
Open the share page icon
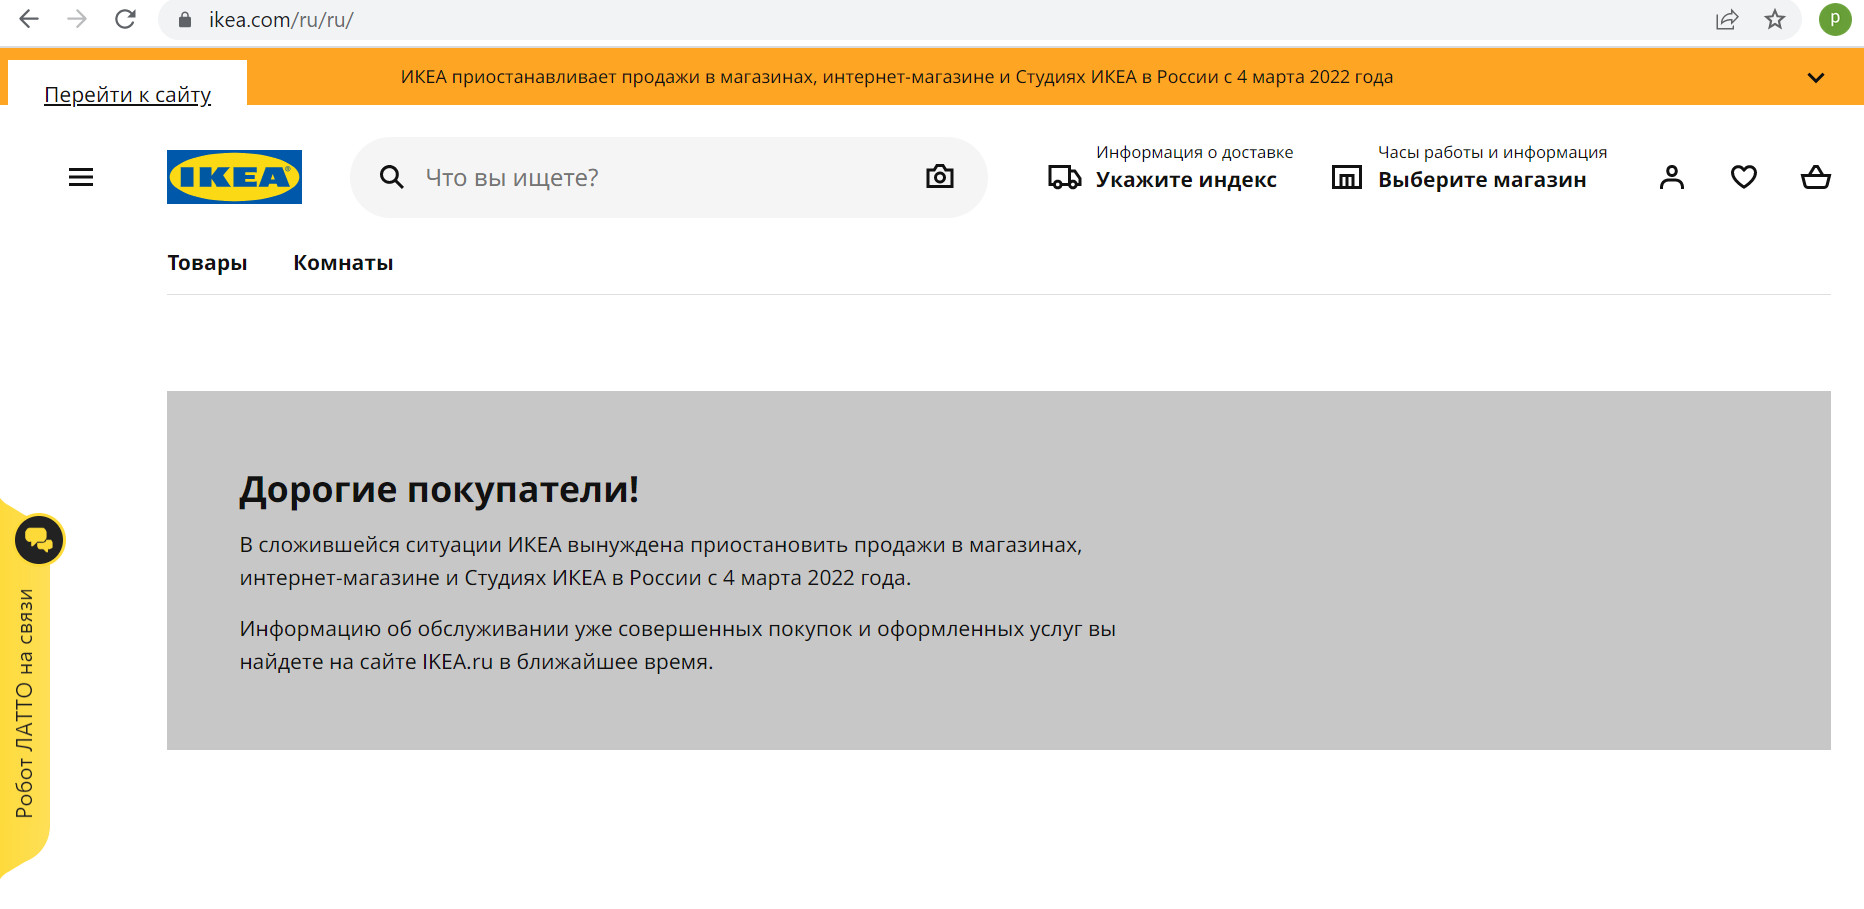(1727, 20)
